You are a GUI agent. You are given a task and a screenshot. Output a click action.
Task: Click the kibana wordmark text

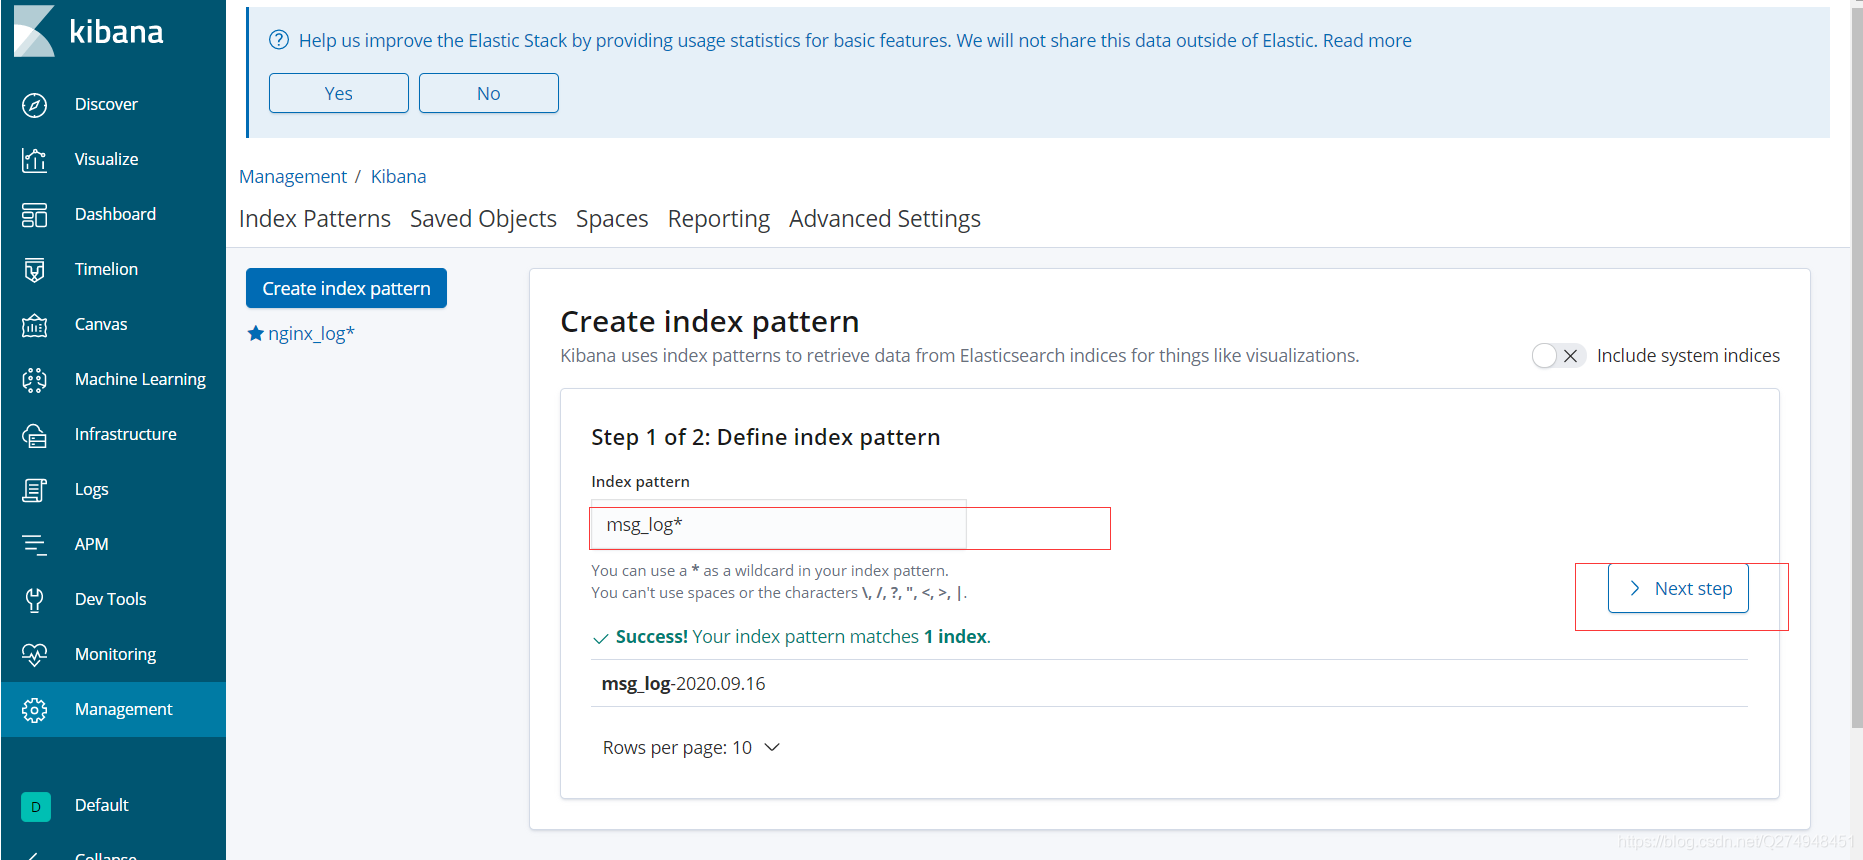(116, 32)
